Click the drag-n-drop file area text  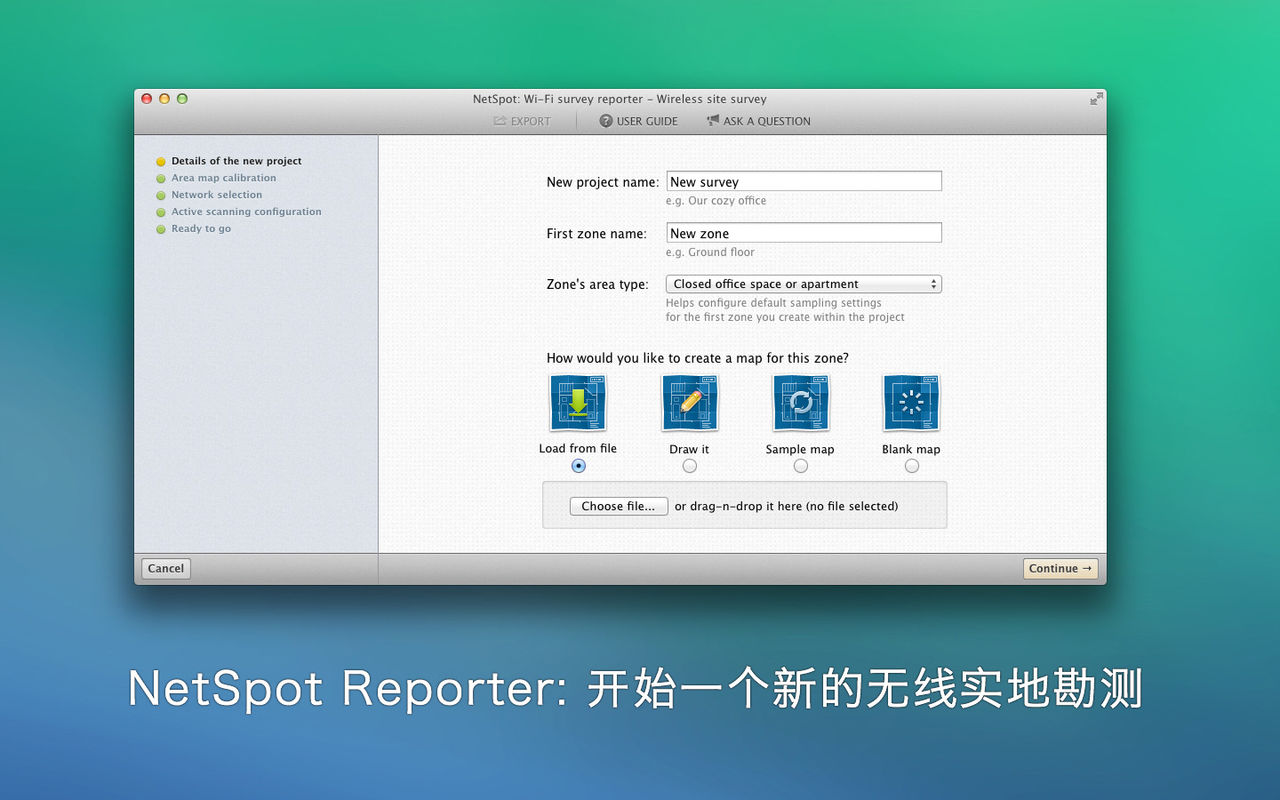pos(786,506)
